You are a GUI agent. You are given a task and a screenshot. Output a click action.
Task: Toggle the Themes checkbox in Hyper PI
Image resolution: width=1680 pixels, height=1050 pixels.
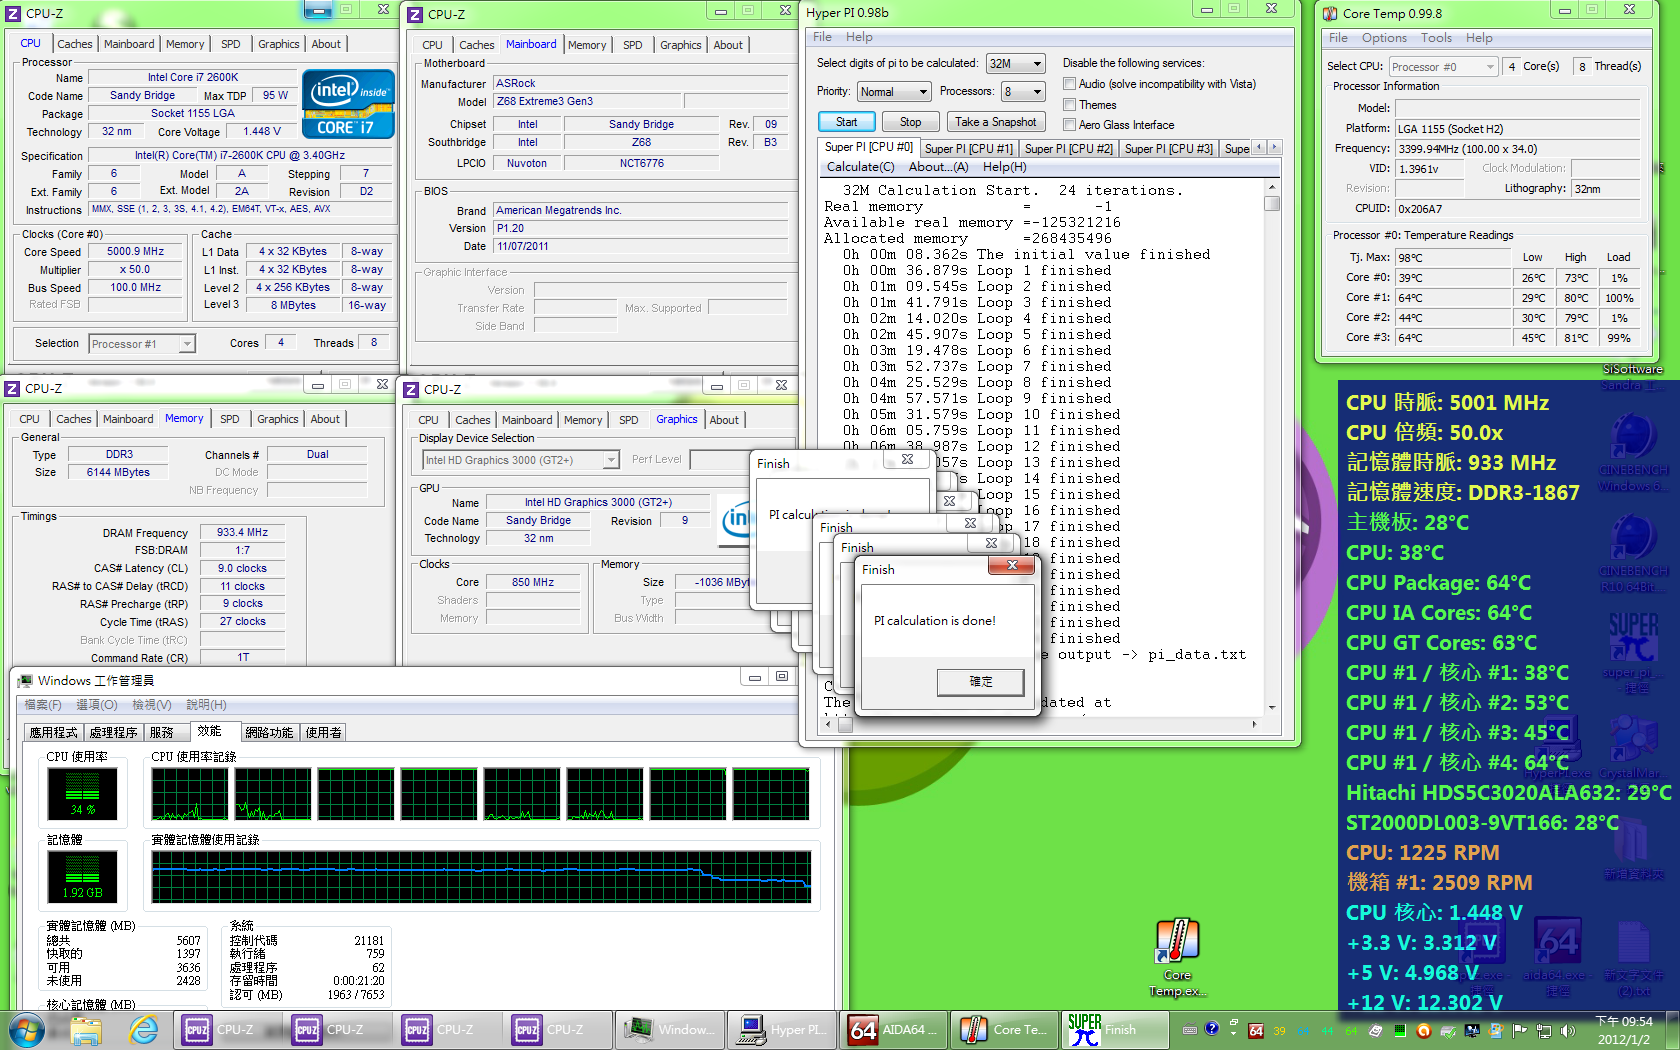click(1069, 105)
